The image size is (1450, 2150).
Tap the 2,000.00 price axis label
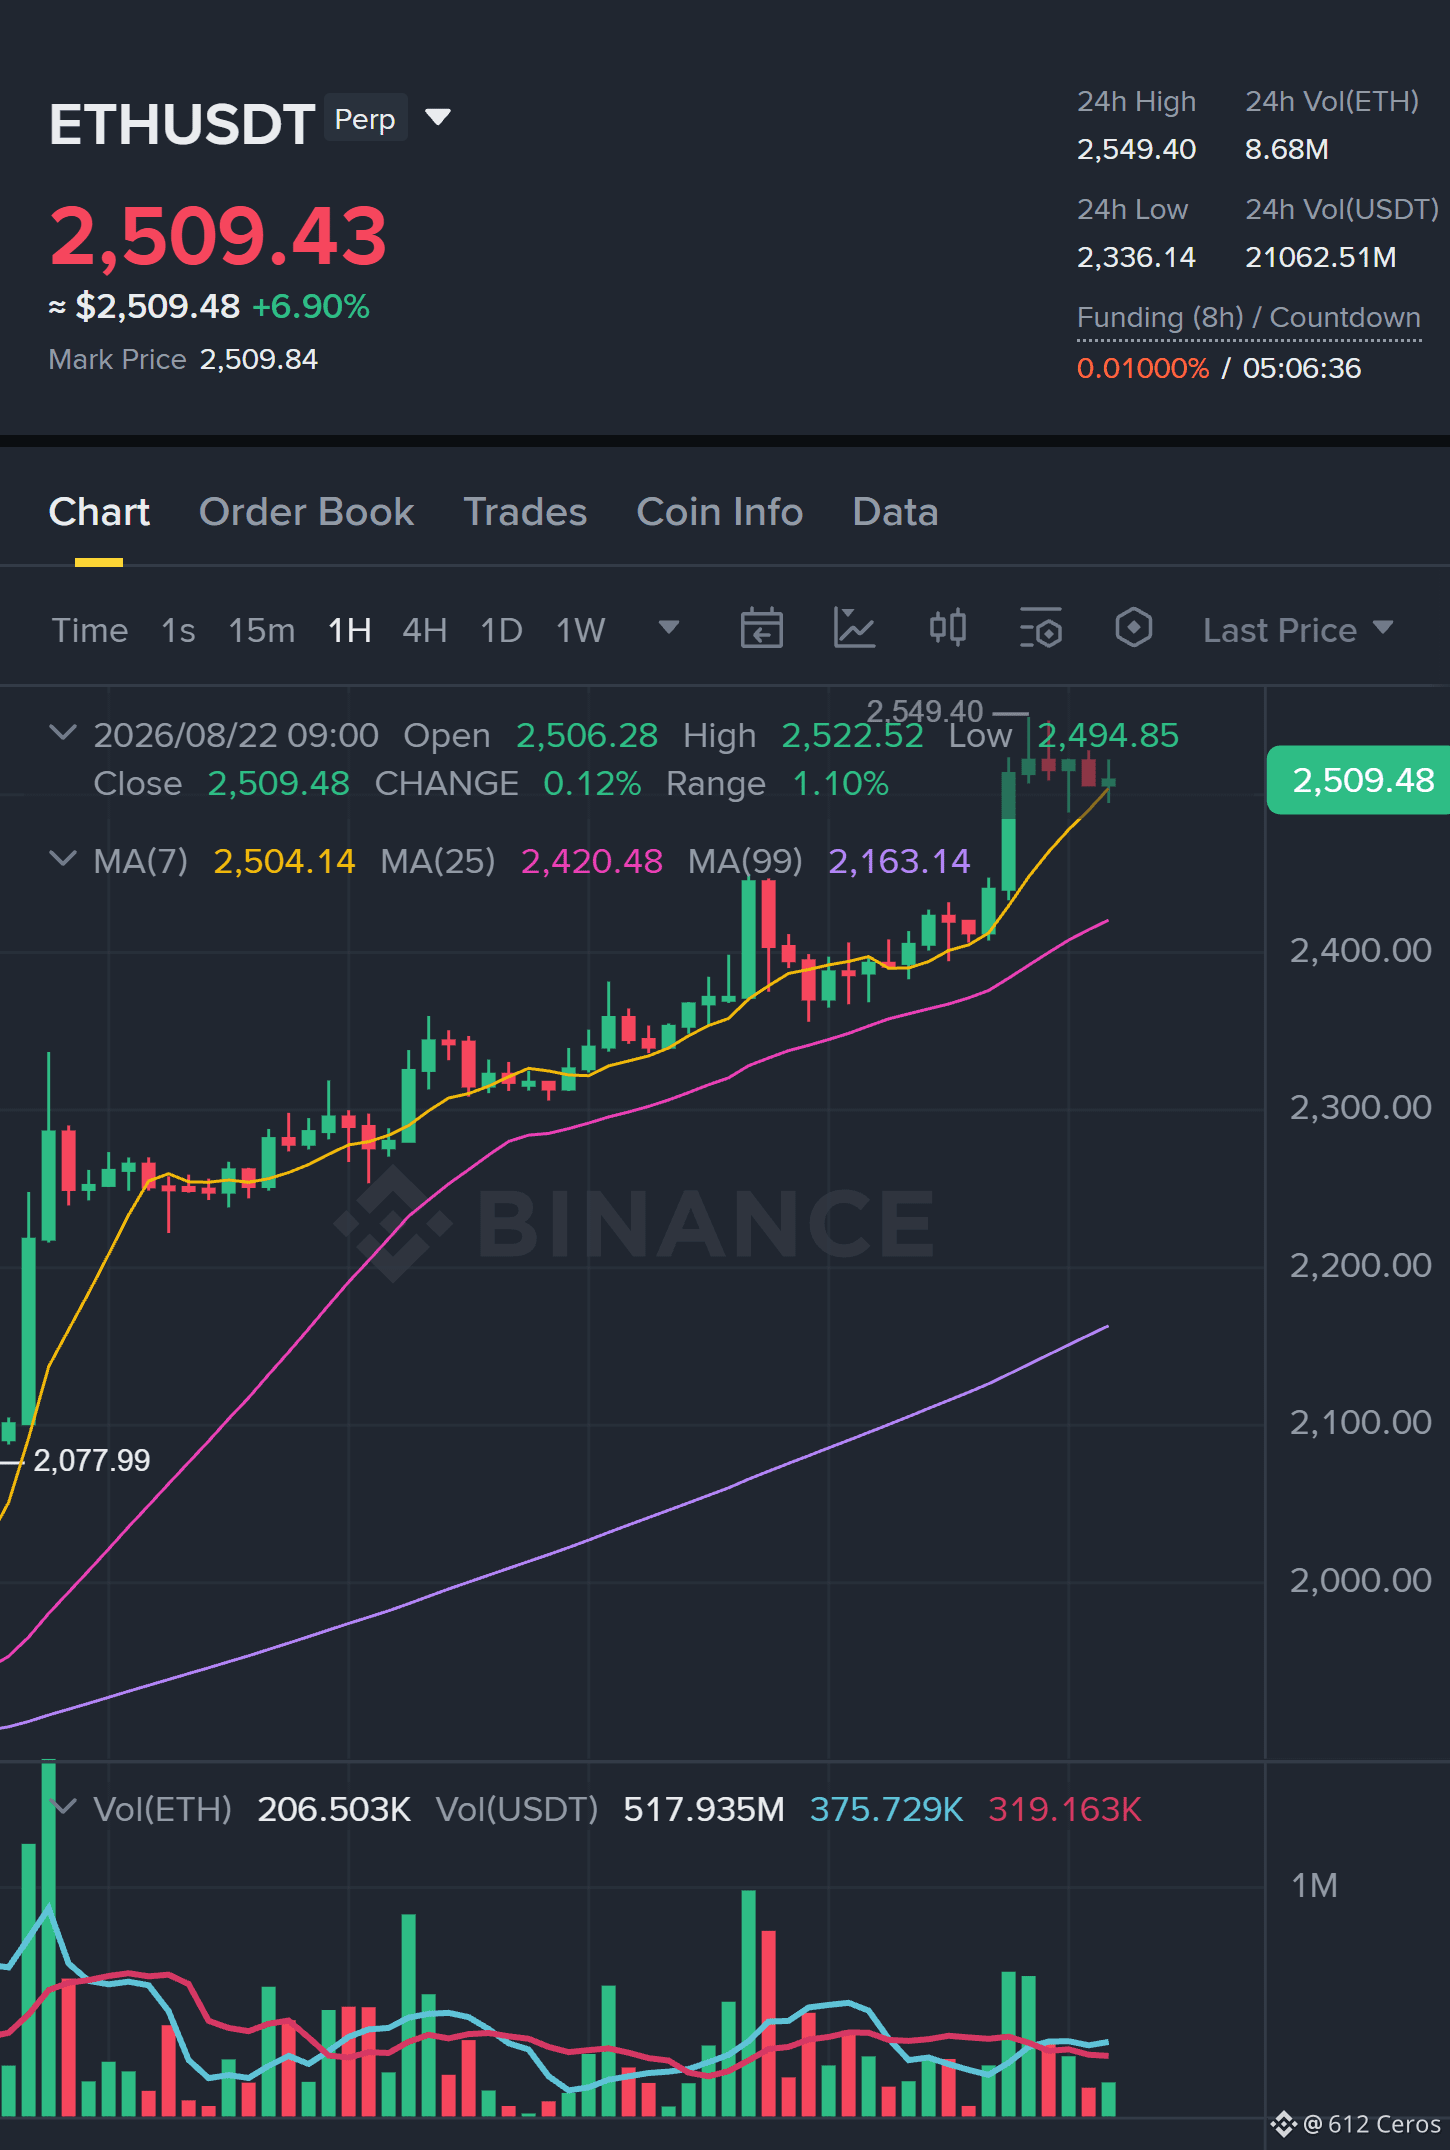click(1361, 1580)
